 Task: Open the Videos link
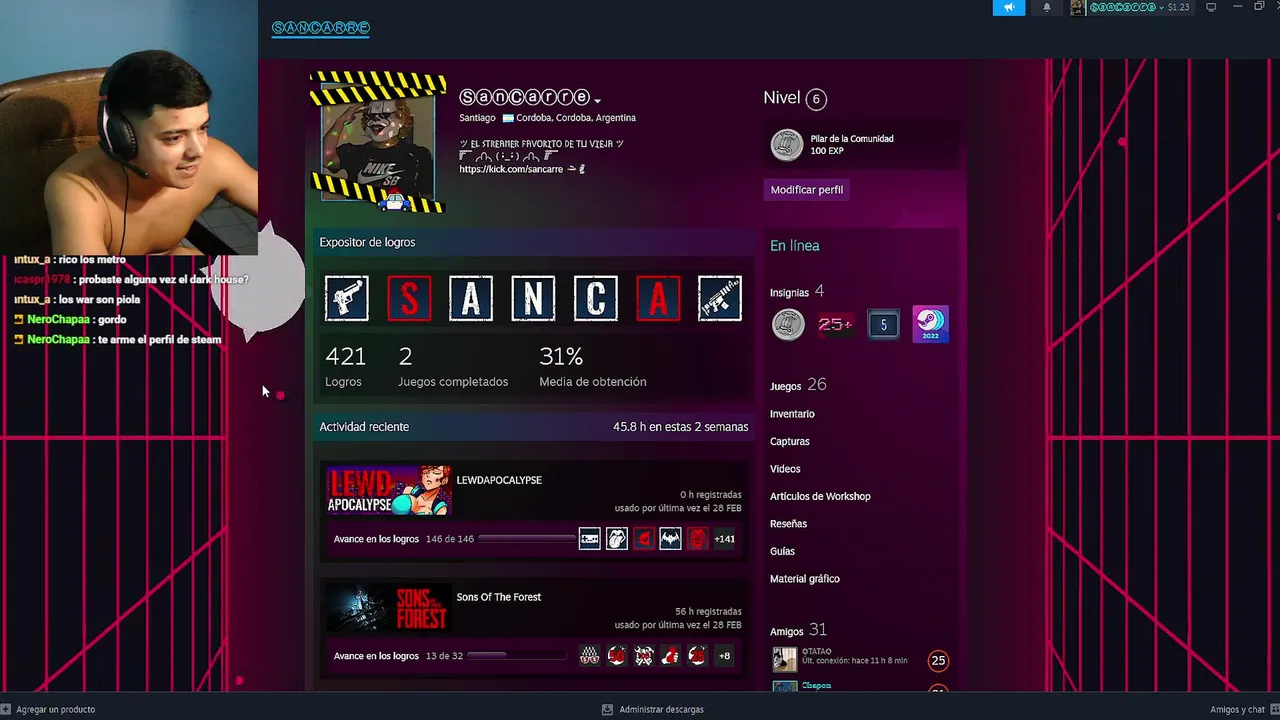(785, 469)
